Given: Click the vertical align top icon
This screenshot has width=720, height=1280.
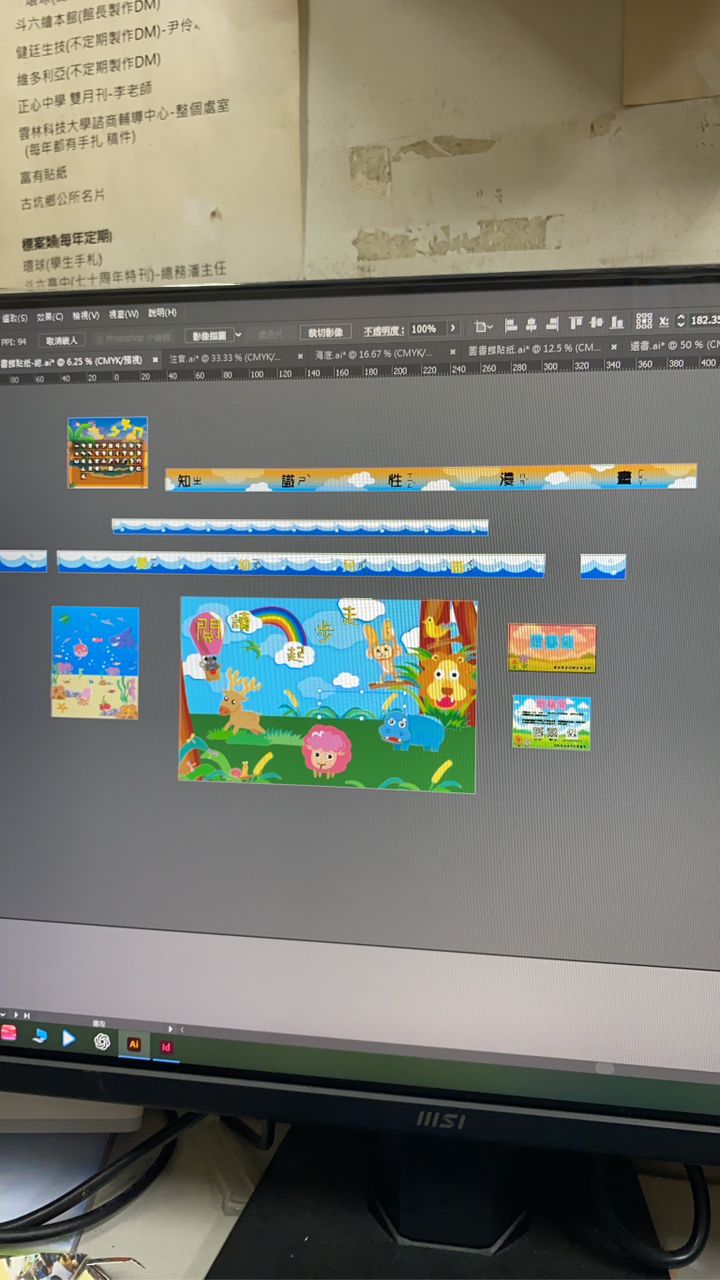Looking at the screenshot, I should [576, 323].
